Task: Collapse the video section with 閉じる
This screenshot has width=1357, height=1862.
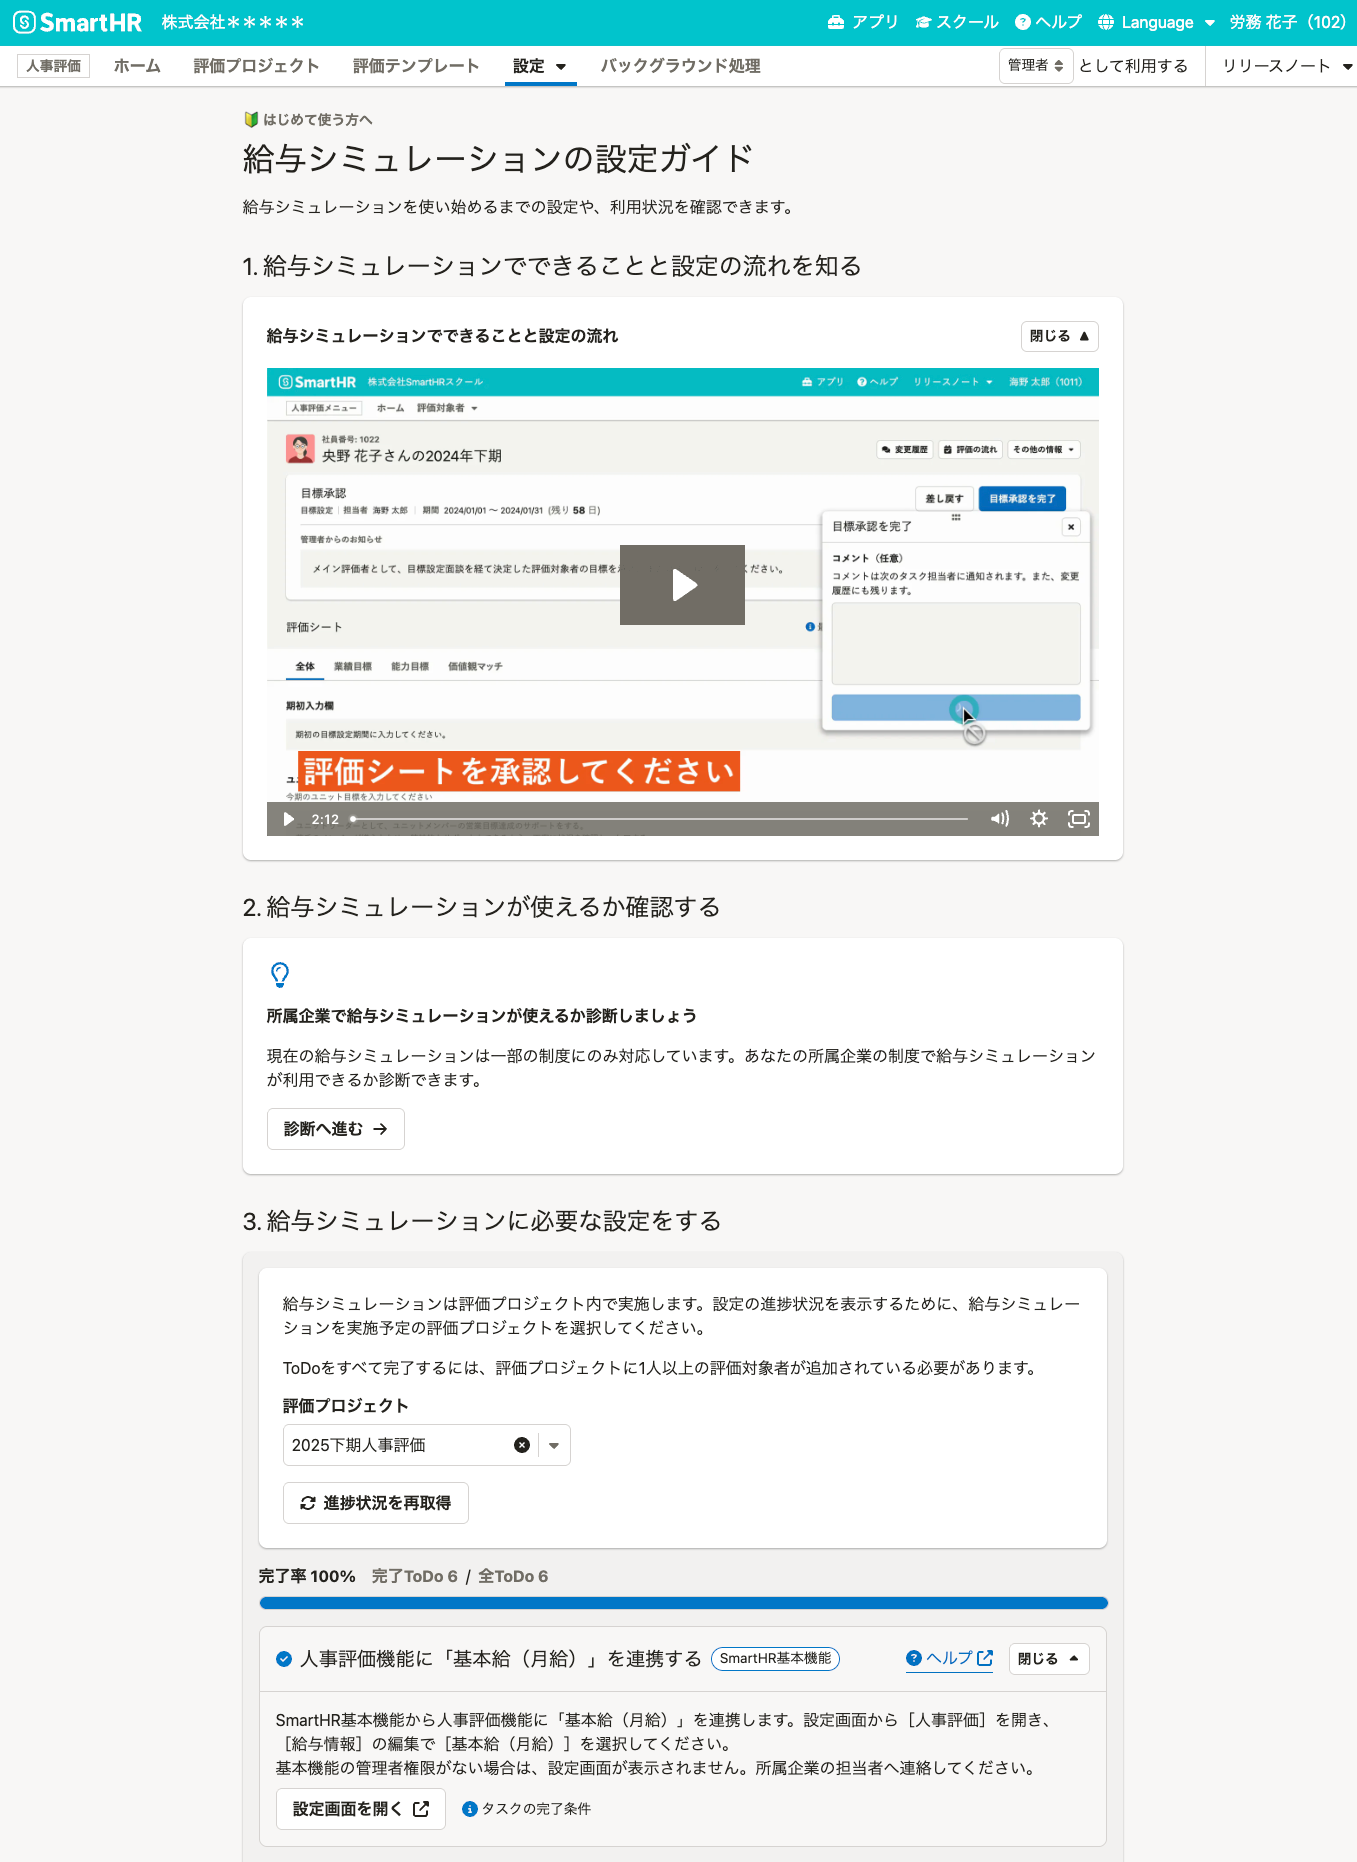Action: [1059, 336]
